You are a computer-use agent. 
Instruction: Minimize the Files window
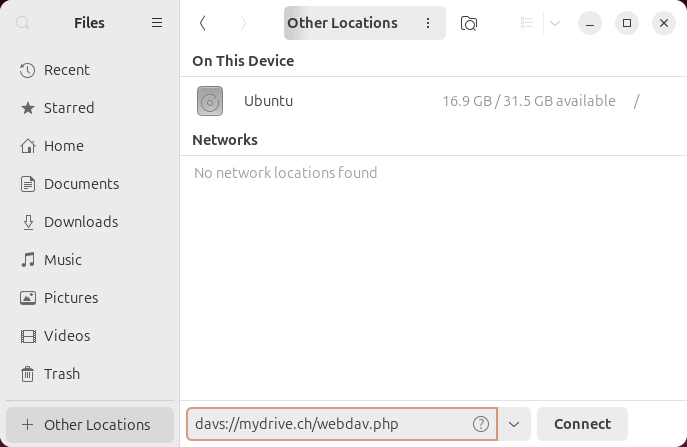(x=590, y=23)
